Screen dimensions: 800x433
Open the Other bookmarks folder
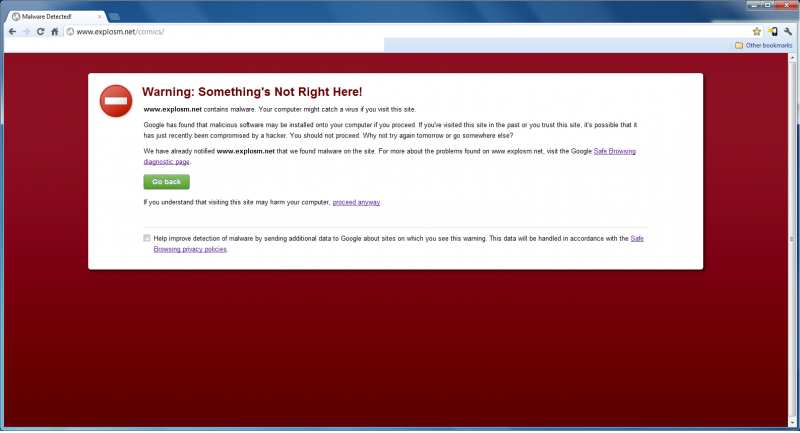pyautogui.click(x=764, y=45)
